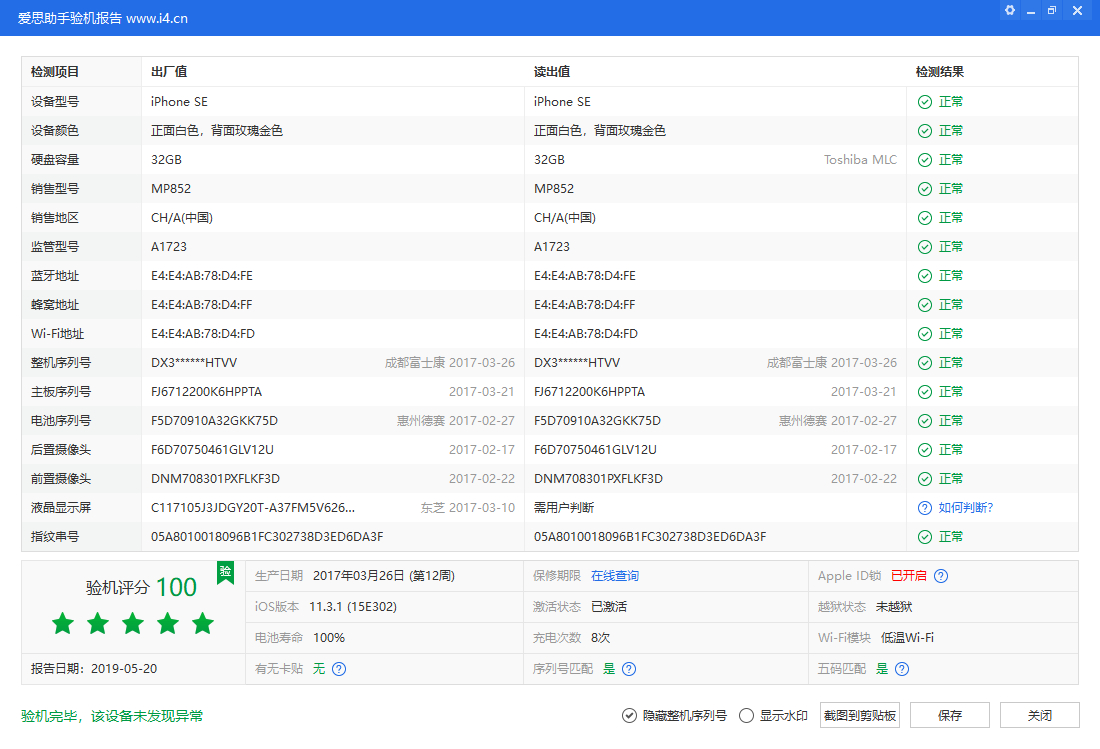Click the first green rating star

tap(63, 623)
